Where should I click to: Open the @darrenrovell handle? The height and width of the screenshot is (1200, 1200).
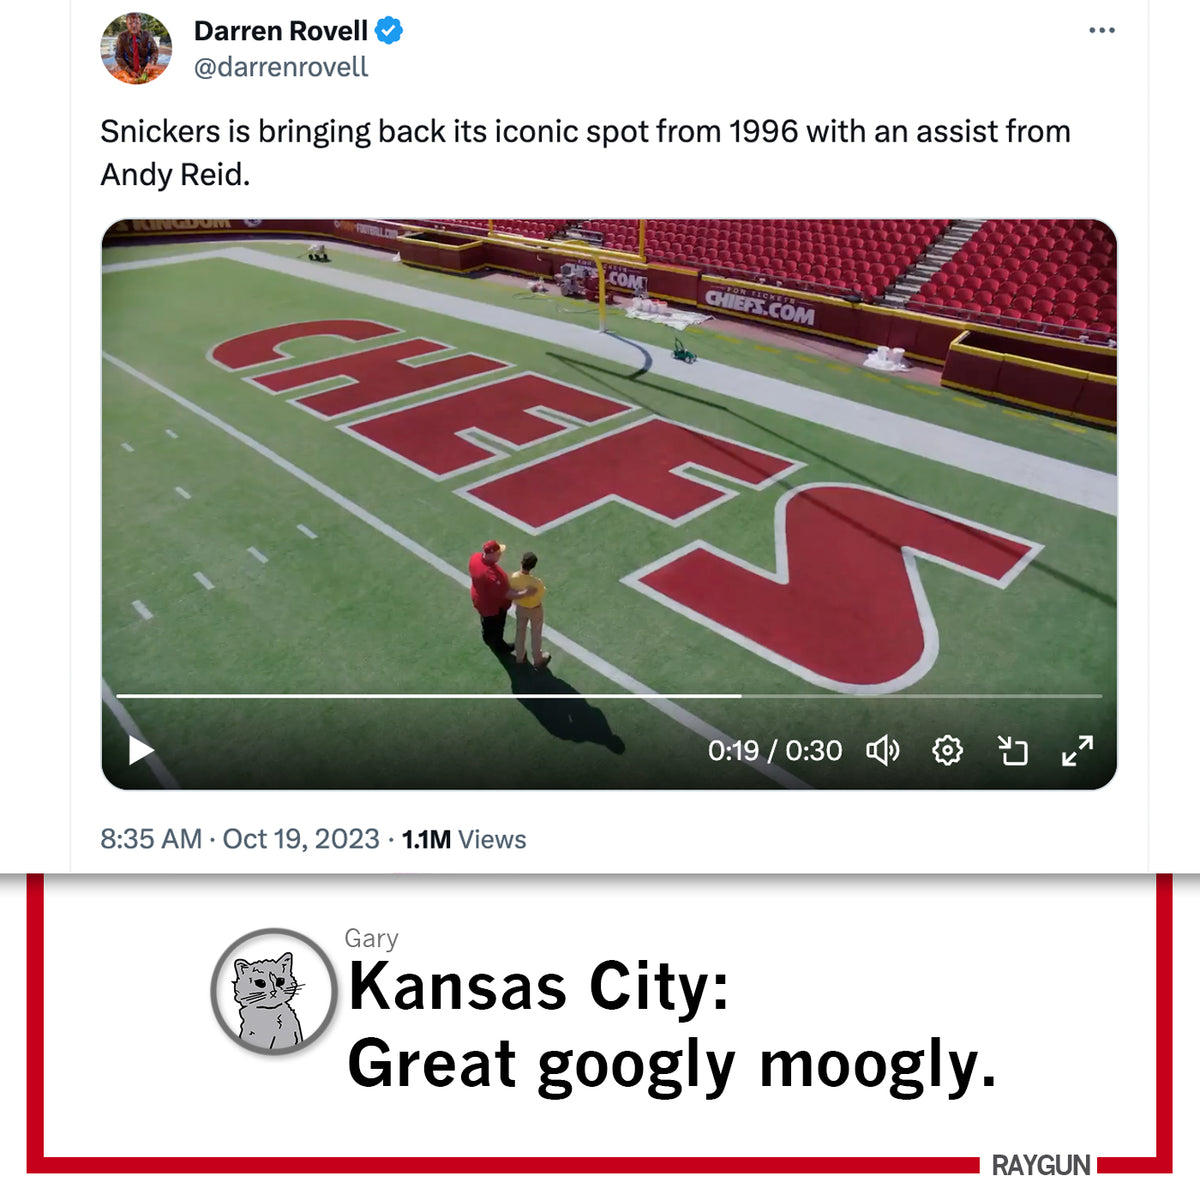281,67
